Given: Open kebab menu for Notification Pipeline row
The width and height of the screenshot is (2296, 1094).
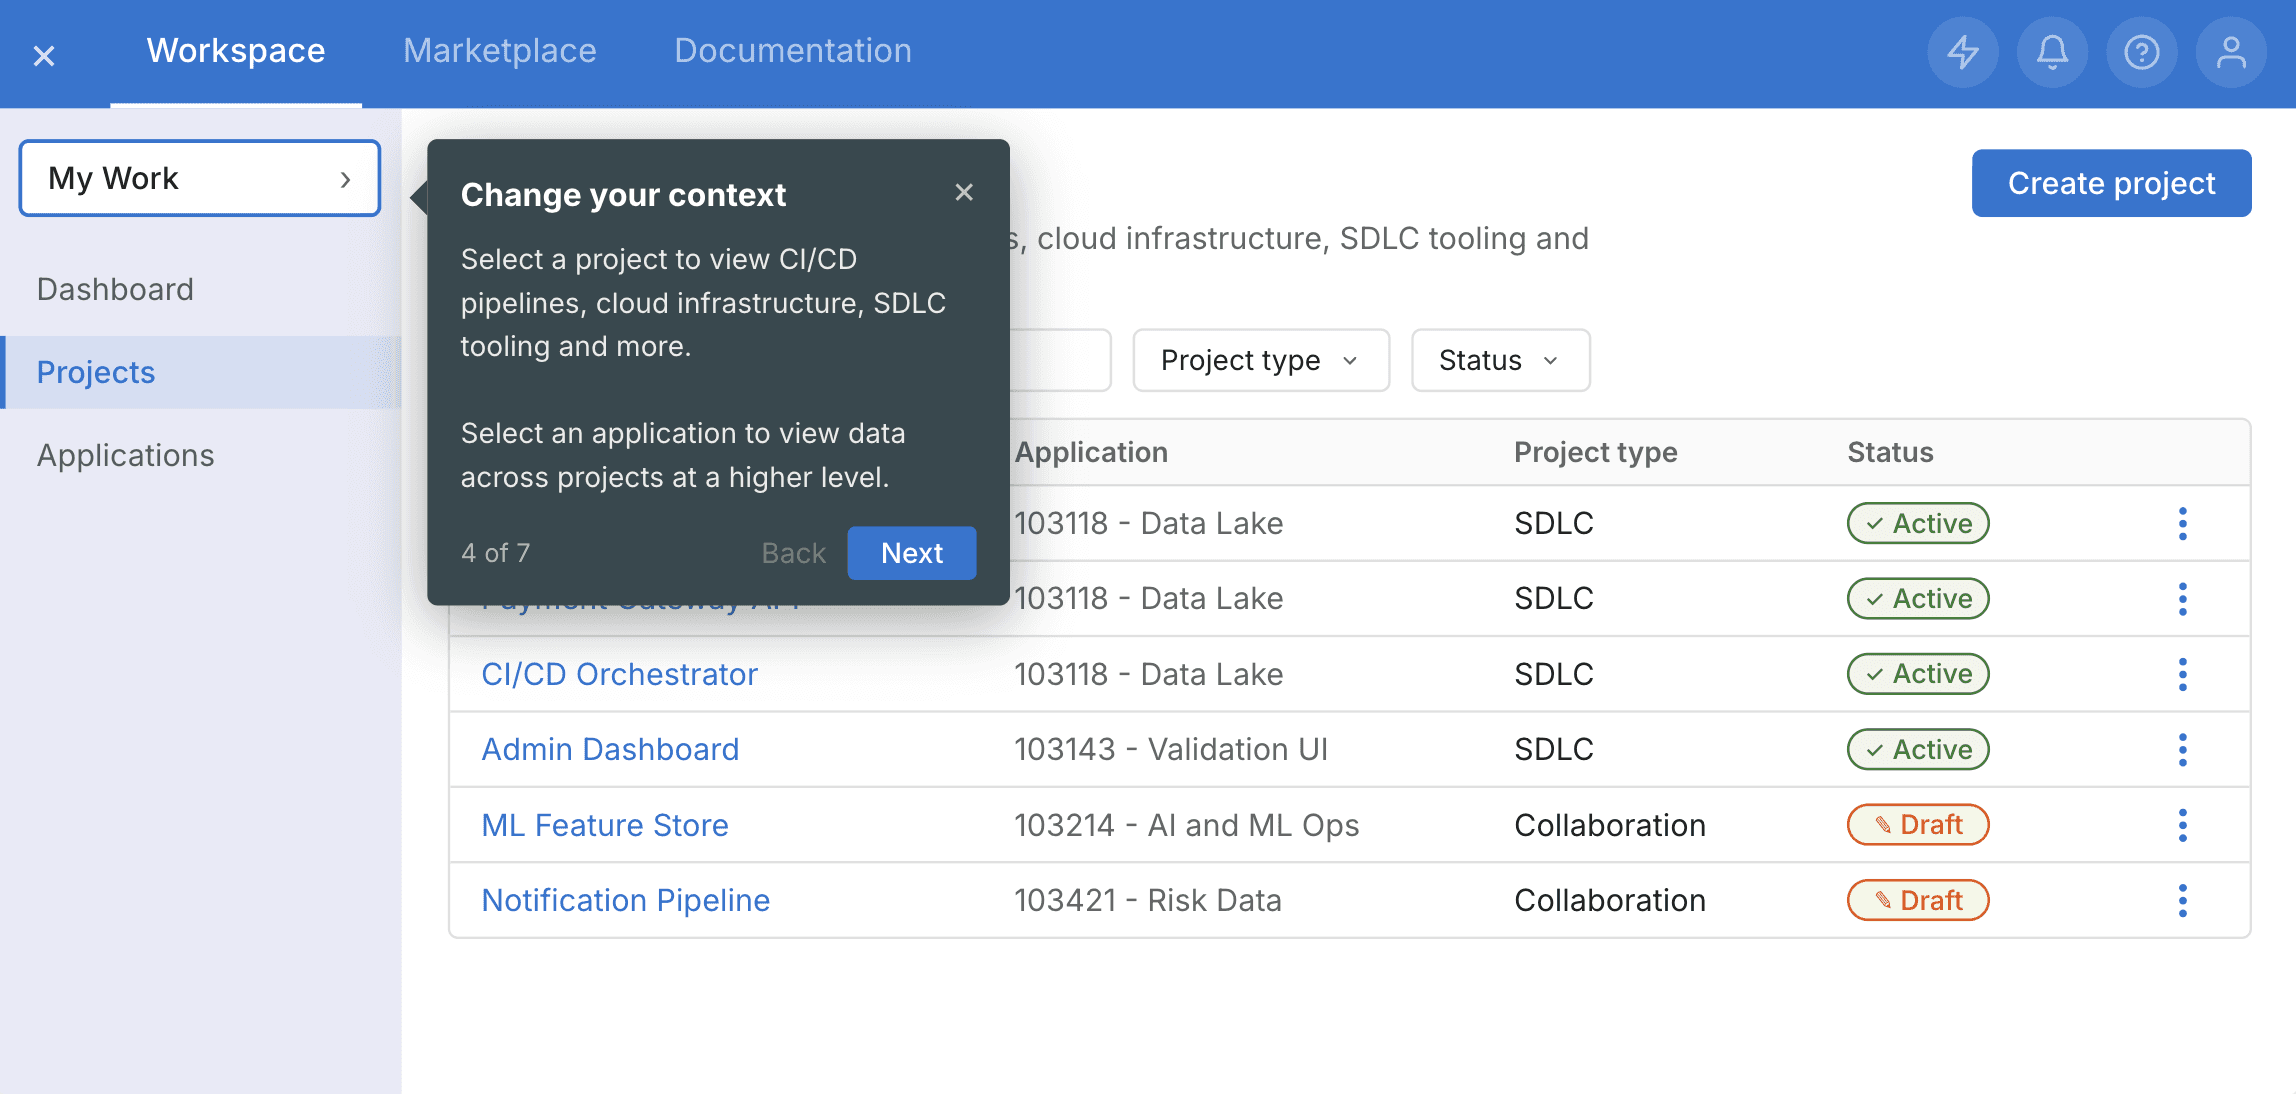Looking at the screenshot, I should [x=2183, y=900].
